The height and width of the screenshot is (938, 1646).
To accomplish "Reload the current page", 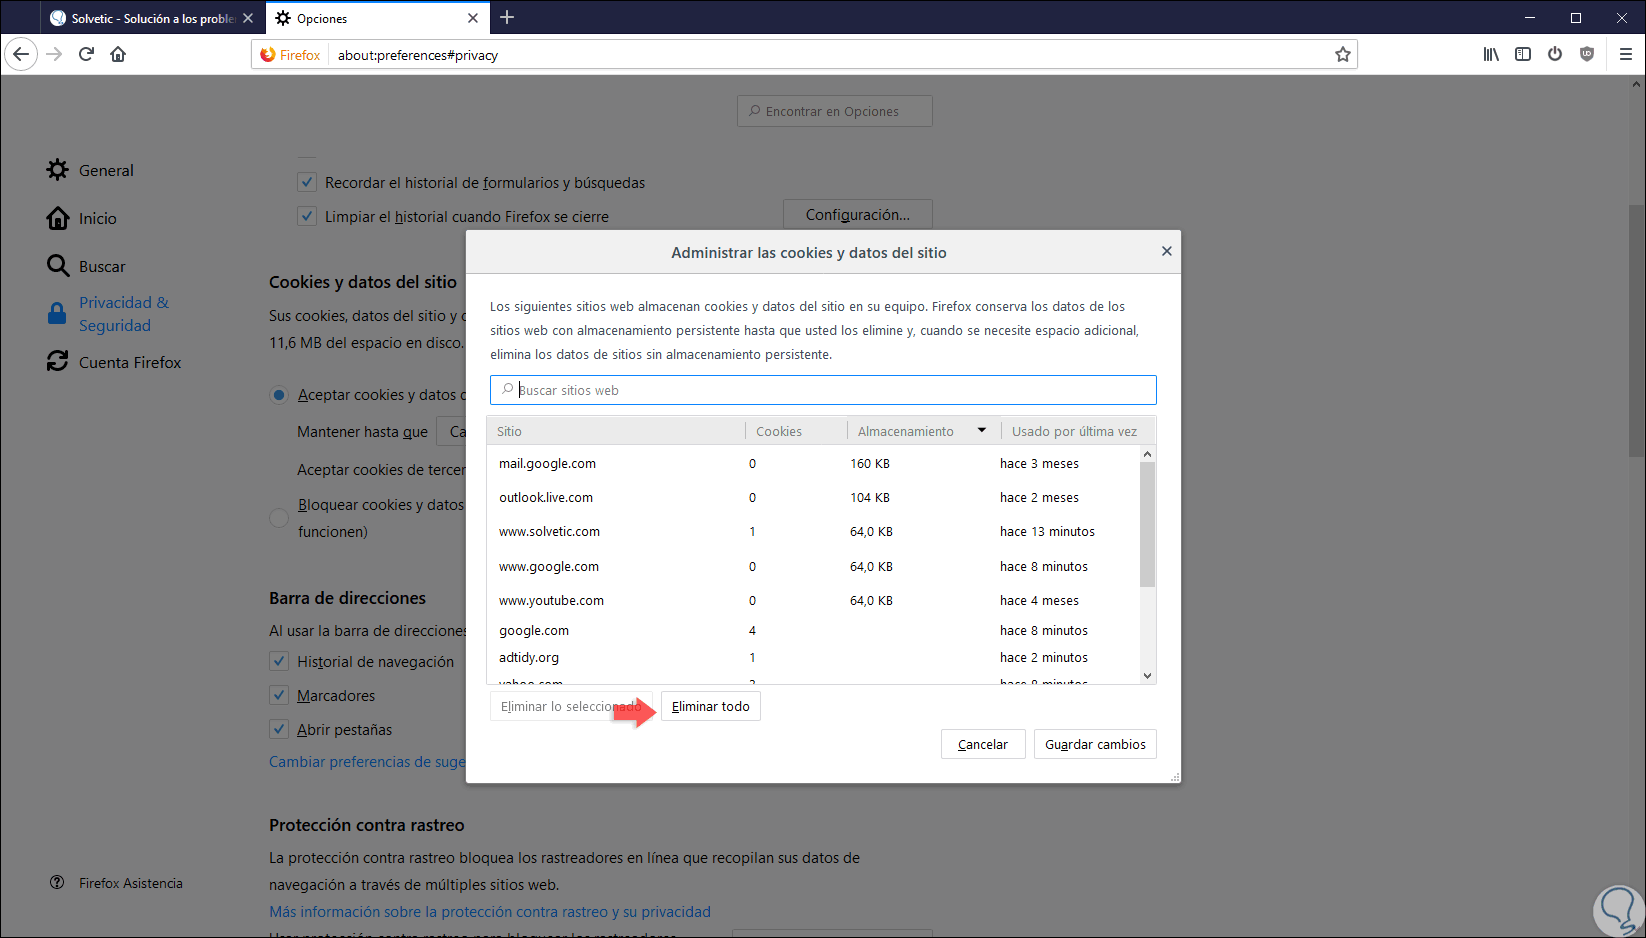I will [86, 54].
